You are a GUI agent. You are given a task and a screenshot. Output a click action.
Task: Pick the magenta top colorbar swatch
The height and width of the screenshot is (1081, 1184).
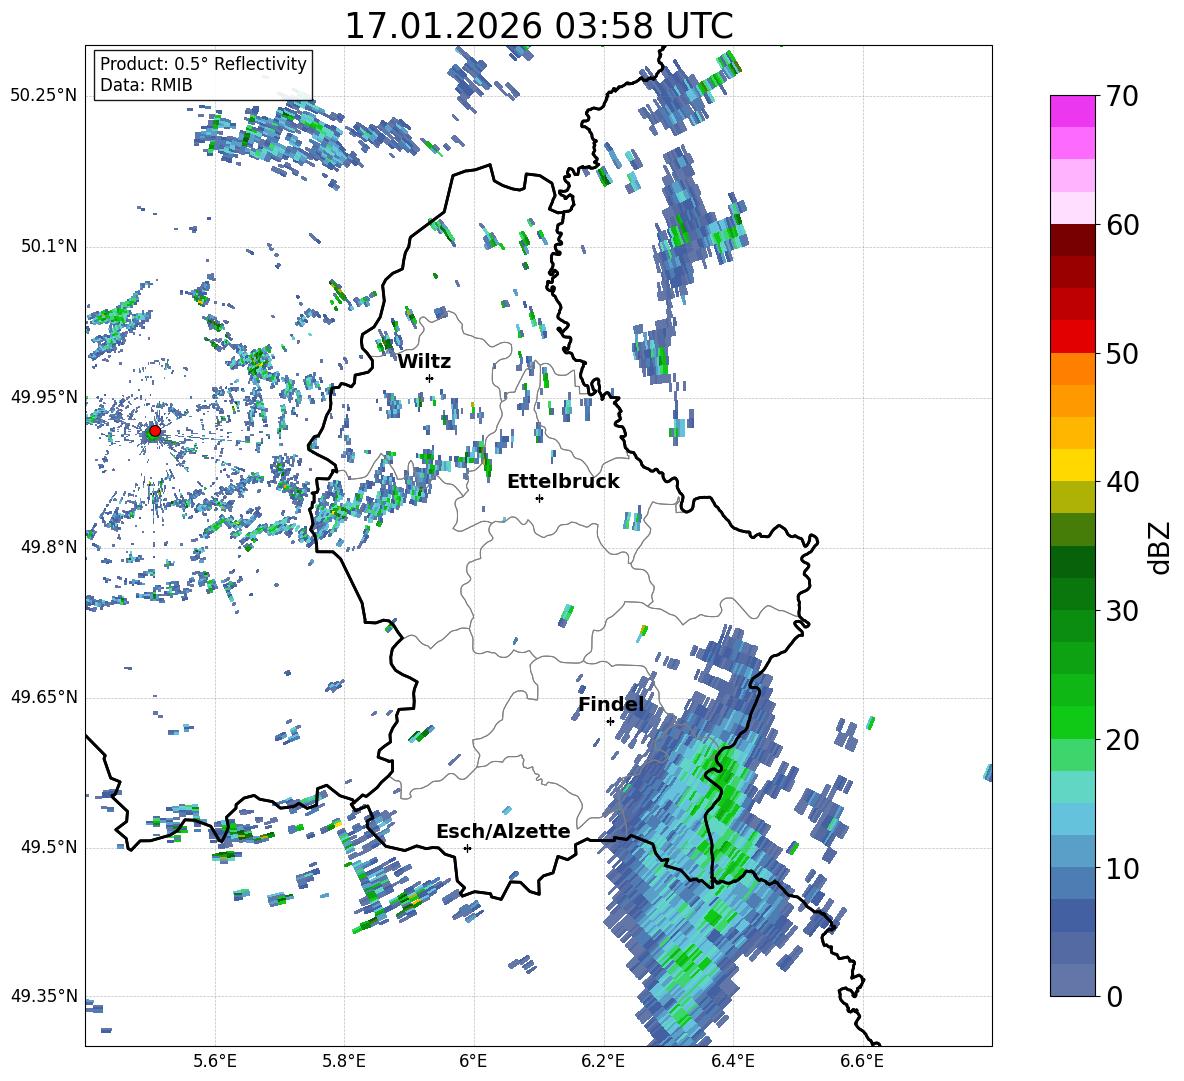[x=1072, y=111]
